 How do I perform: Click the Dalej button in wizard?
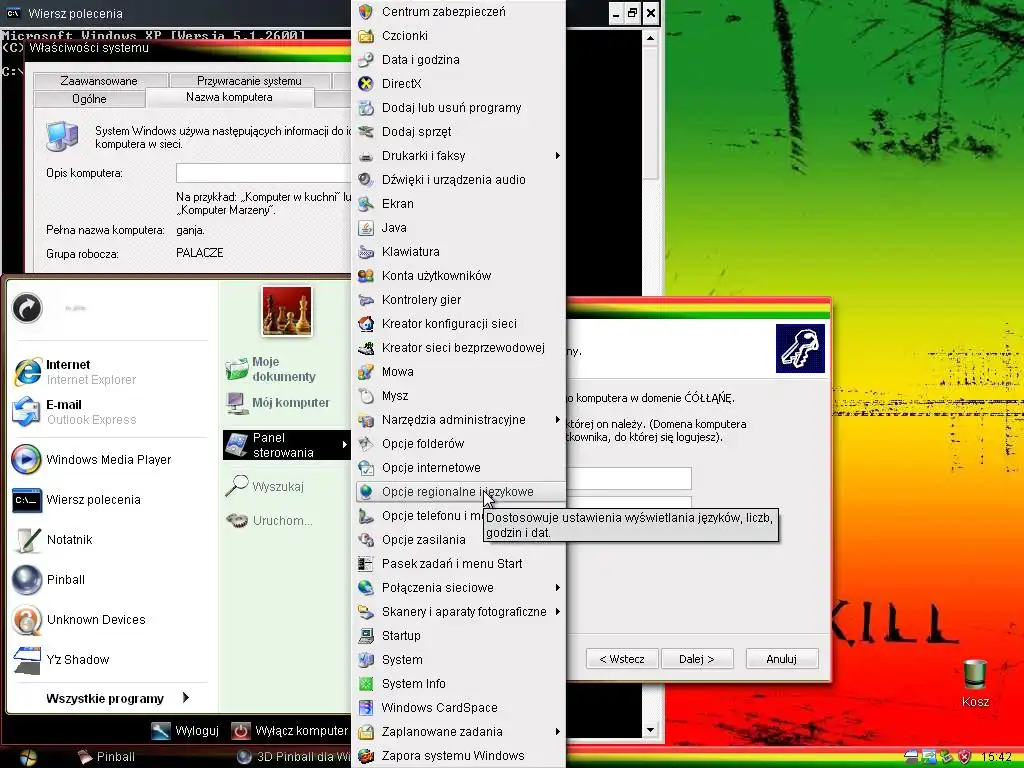coord(697,659)
